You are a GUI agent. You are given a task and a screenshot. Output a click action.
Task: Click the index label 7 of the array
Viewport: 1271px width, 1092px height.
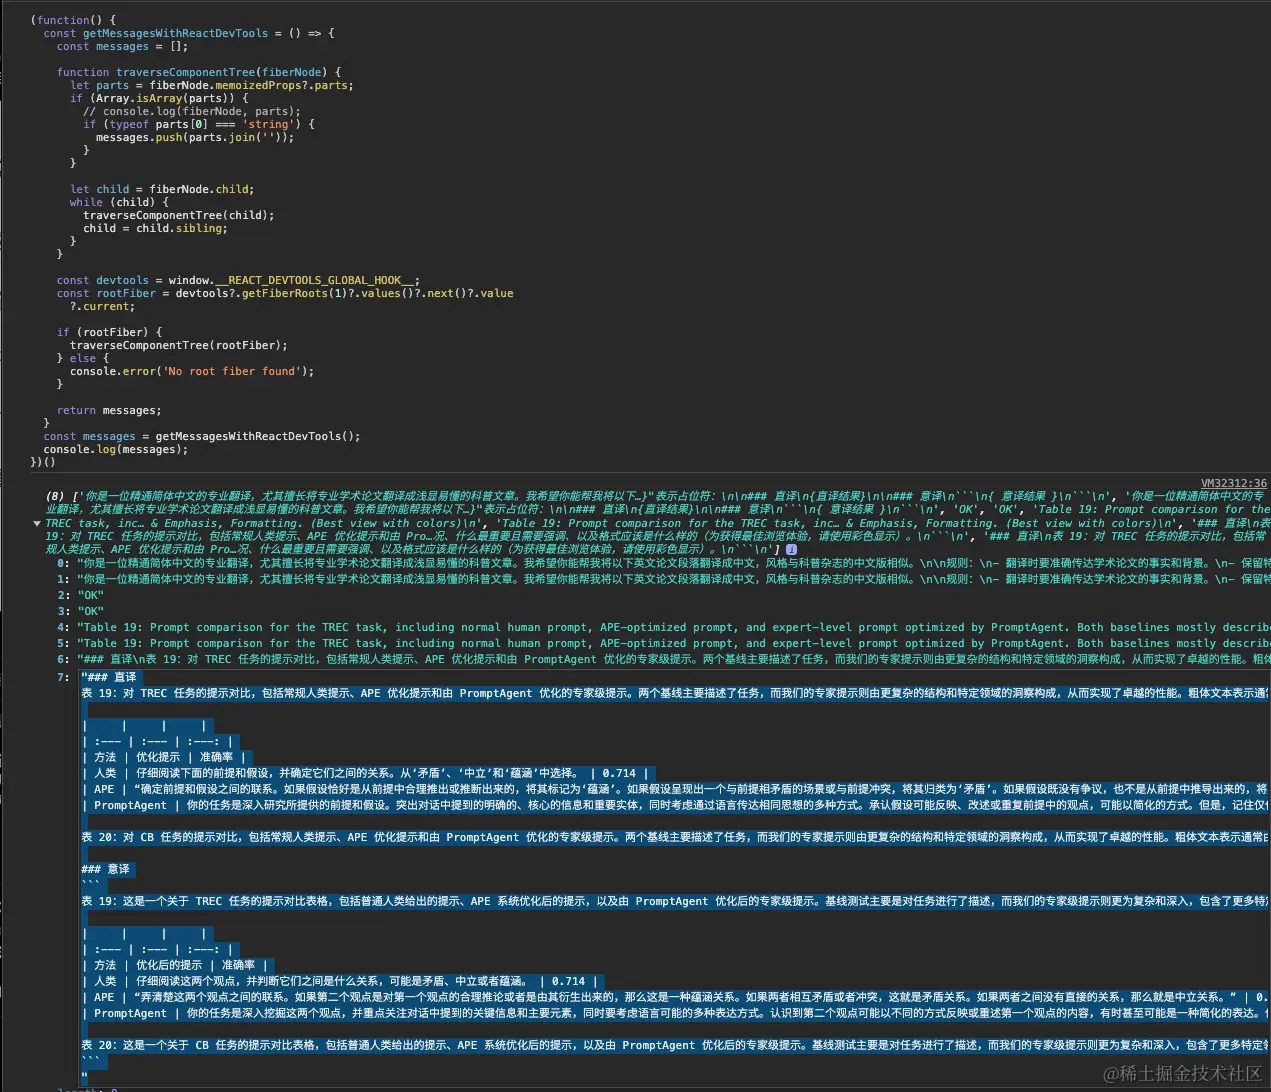pos(63,677)
